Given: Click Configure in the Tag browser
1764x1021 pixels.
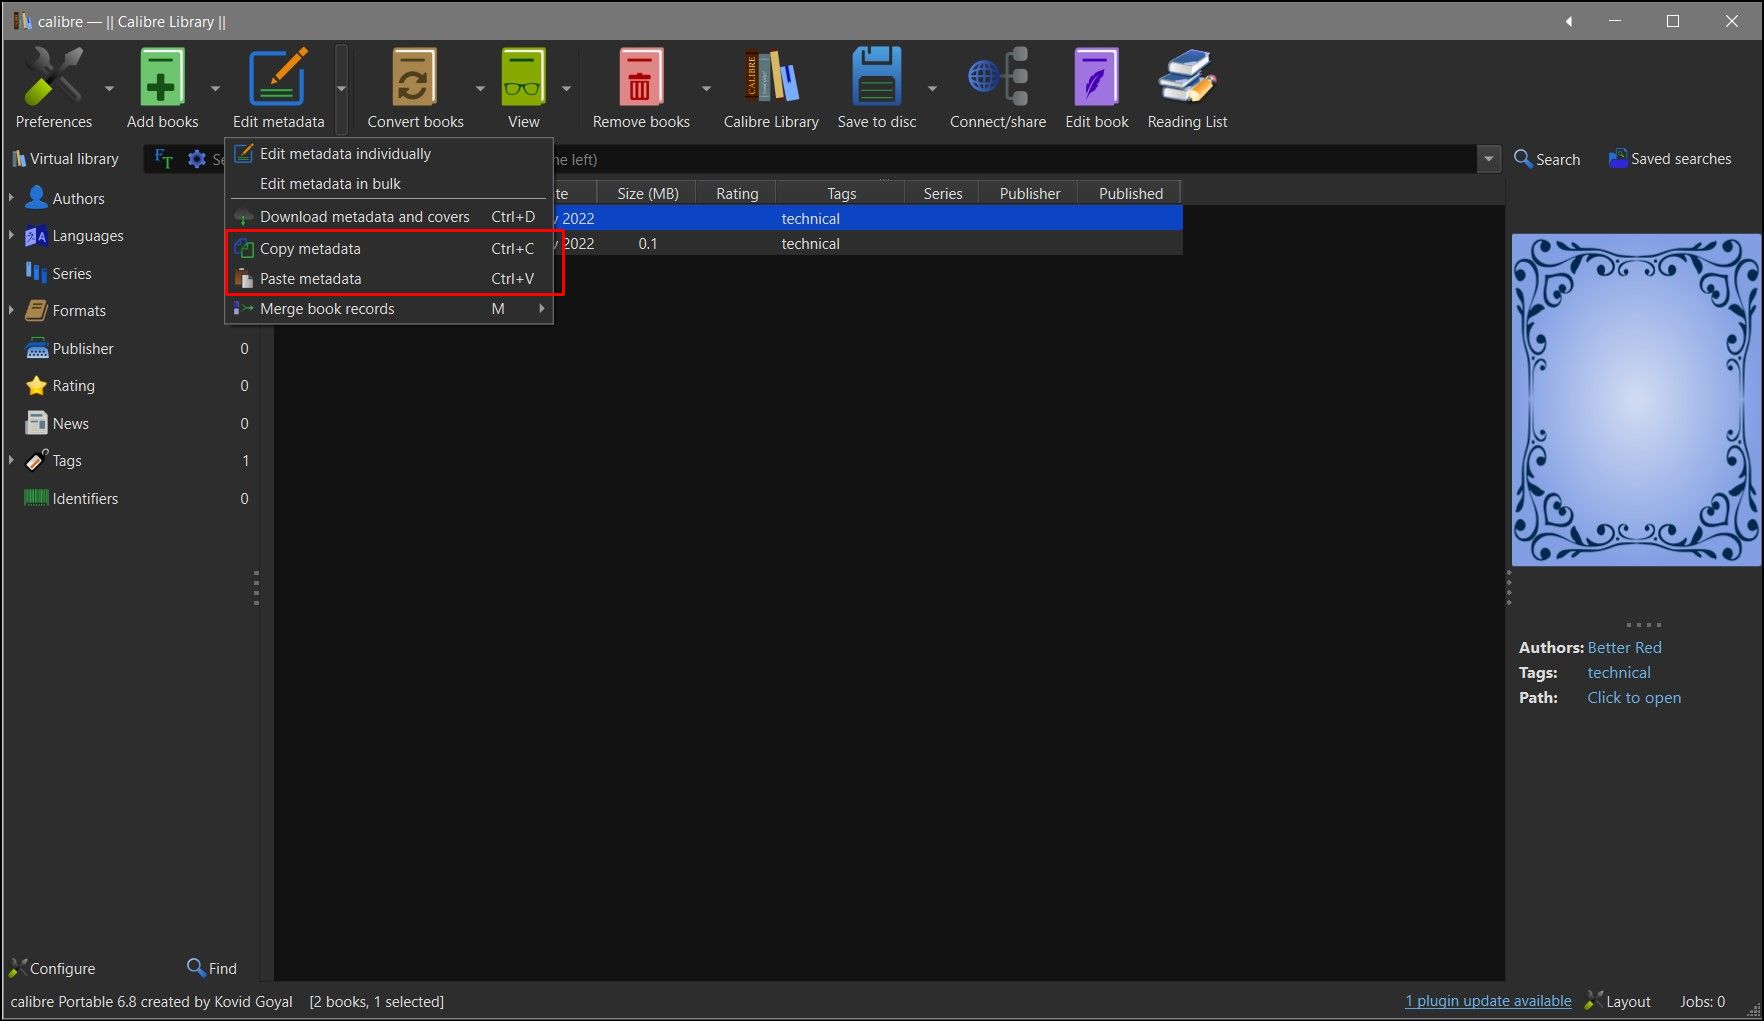Looking at the screenshot, I should (x=52, y=968).
